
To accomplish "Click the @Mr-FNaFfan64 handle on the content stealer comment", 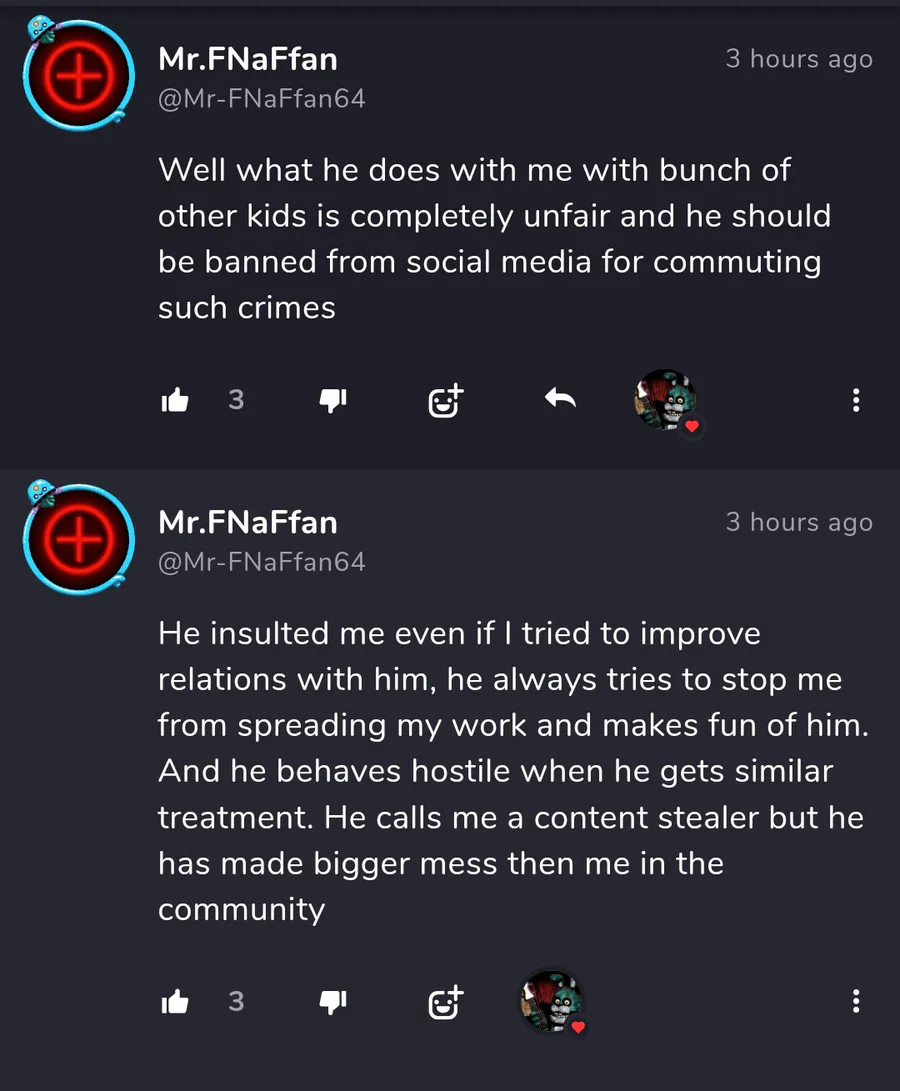I will [262, 562].
